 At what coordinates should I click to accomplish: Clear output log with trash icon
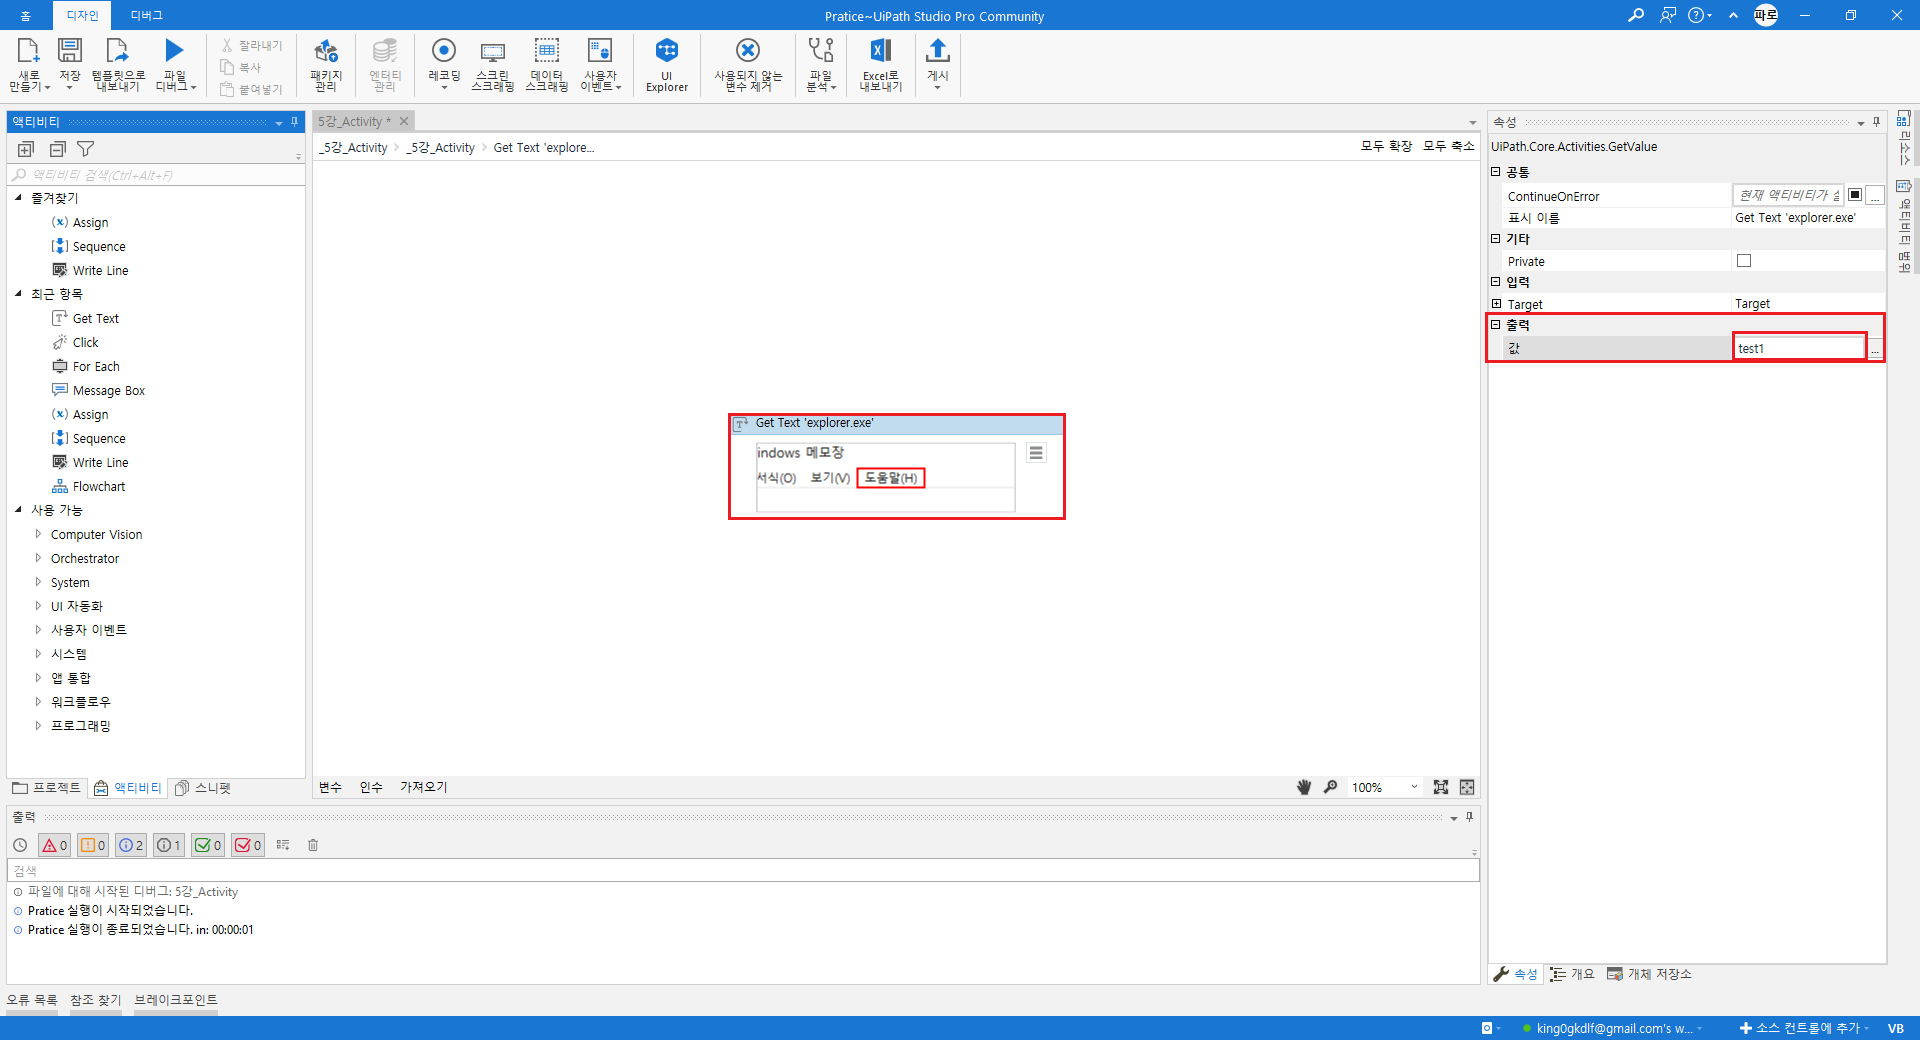pos(313,845)
